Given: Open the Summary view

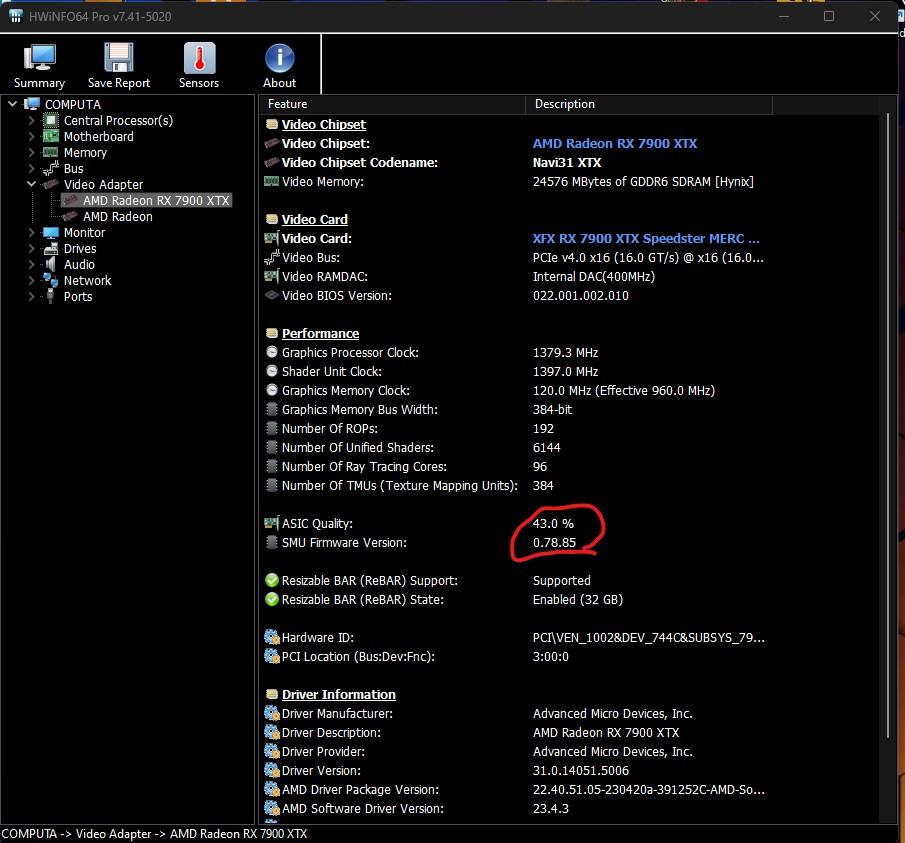Looking at the screenshot, I should pos(39,66).
